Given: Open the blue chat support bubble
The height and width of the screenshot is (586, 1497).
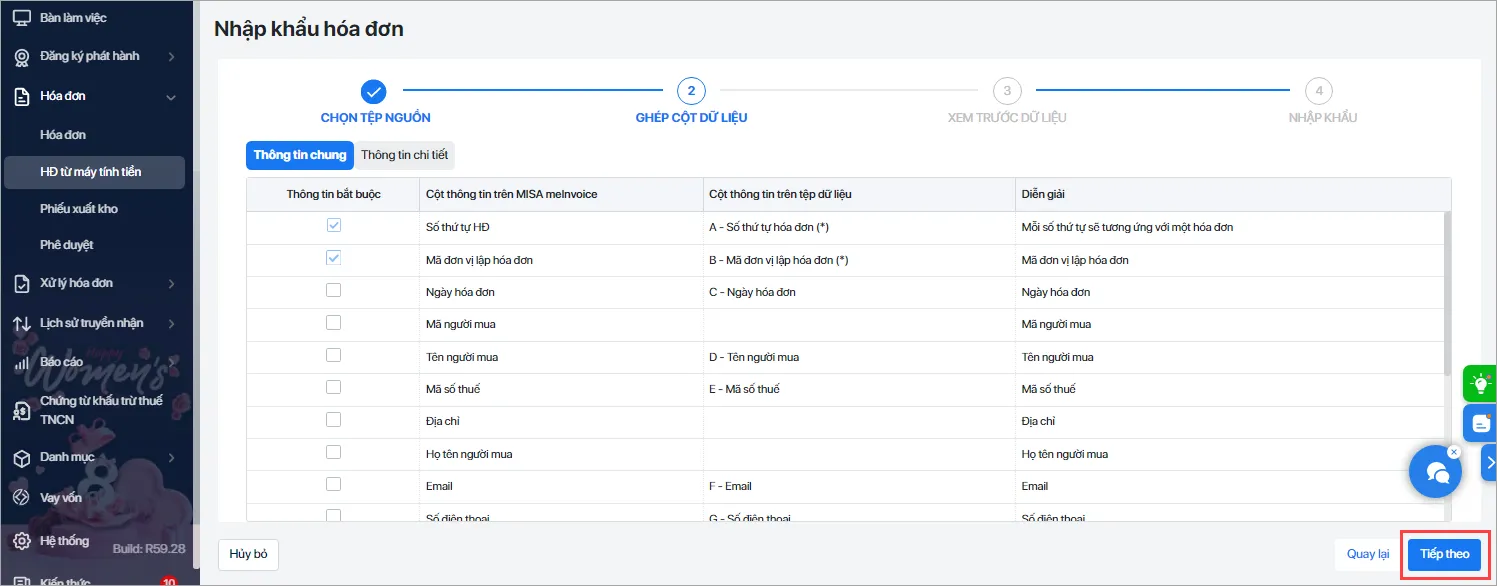Looking at the screenshot, I should click(1435, 472).
